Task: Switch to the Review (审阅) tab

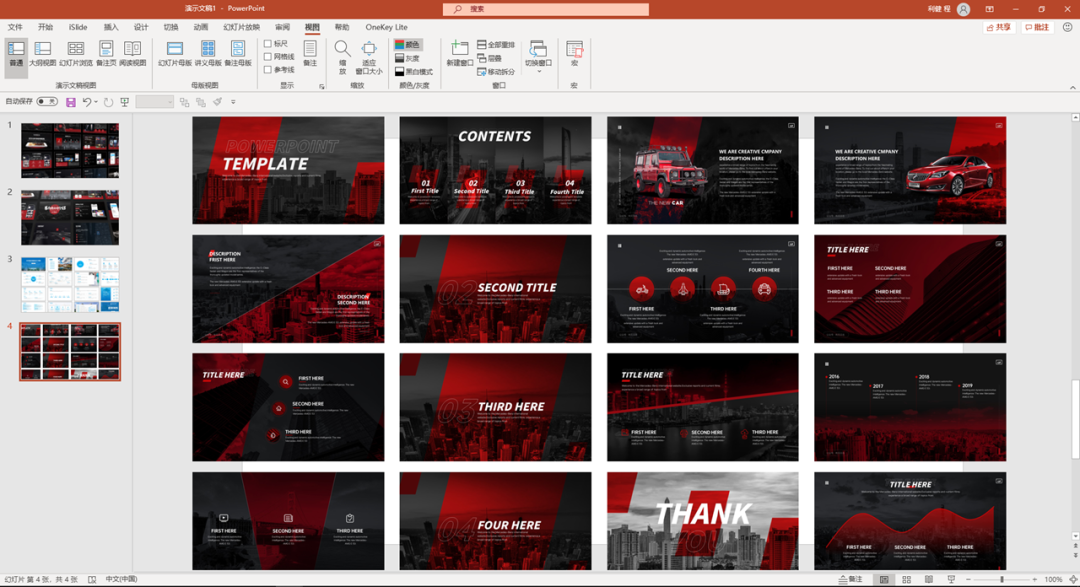Action: [282, 27]
